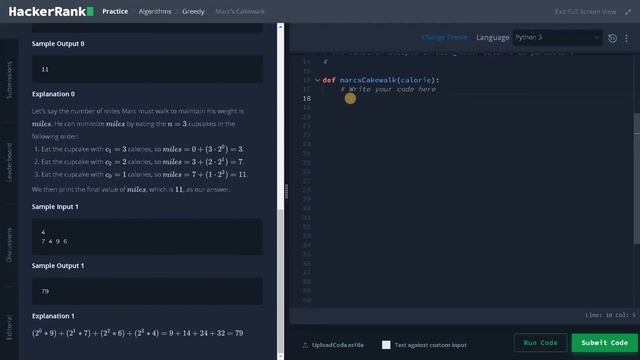Click the code editor vertical scrollbar
The image size is (640, 360).
(637, 180)
